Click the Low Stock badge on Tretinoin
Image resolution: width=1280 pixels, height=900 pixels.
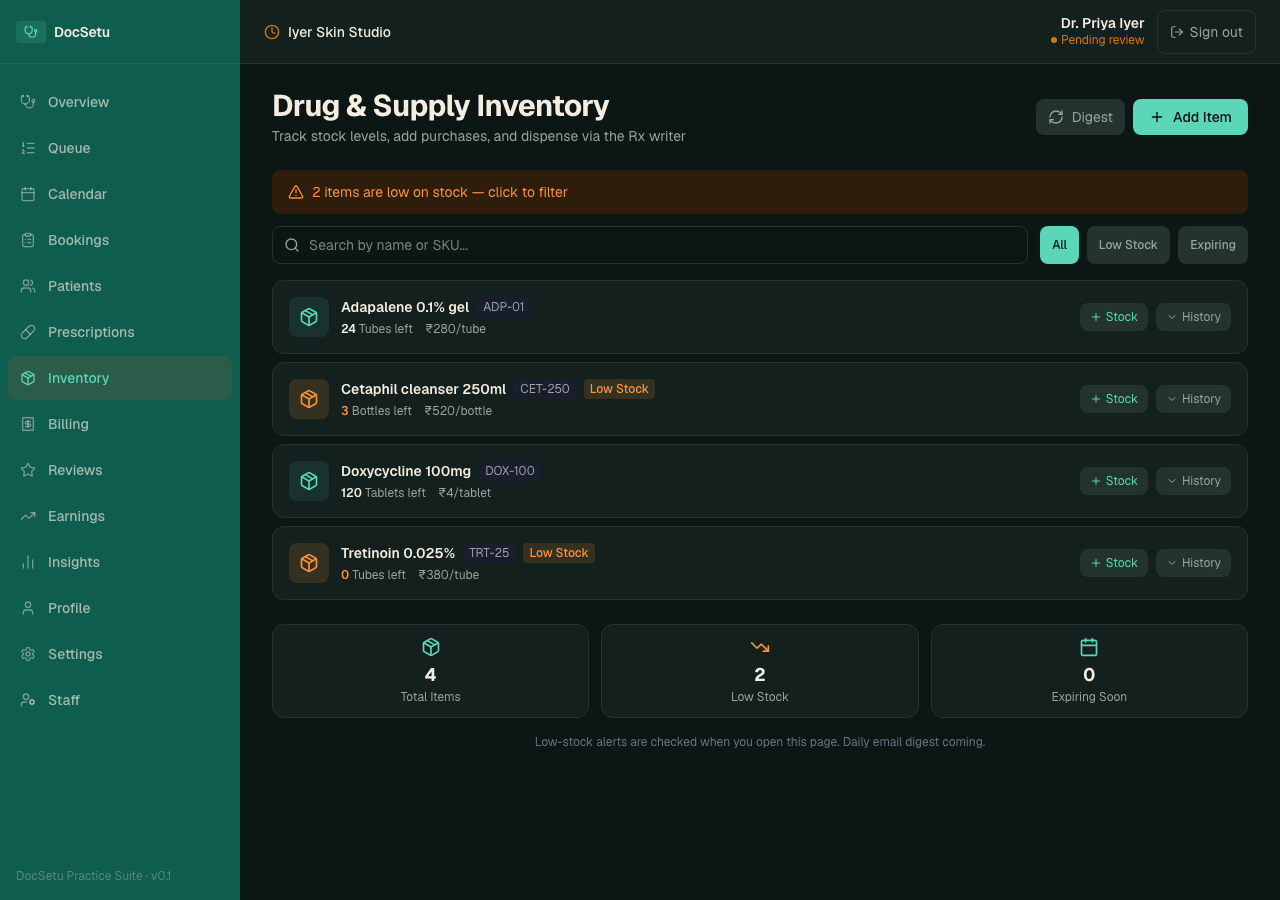[x=559, y=553]
